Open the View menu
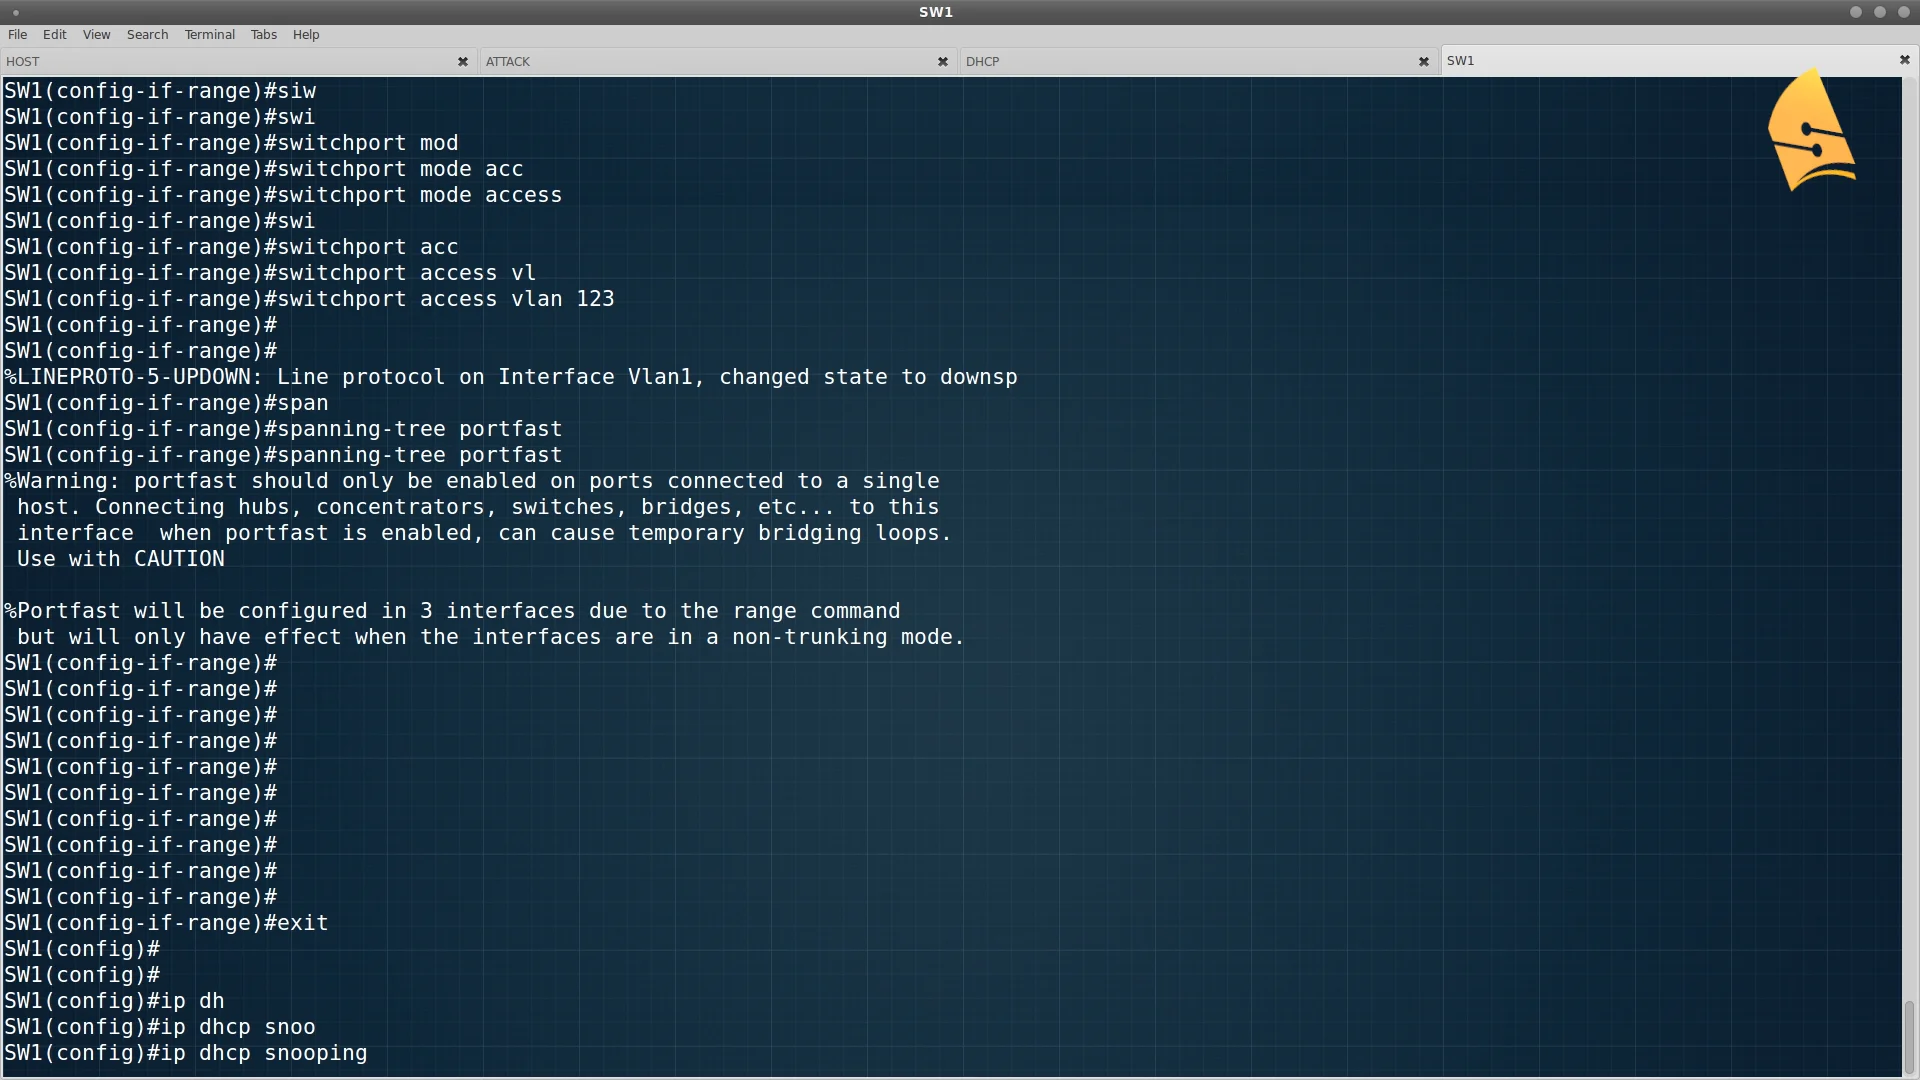The height and width of the screenshot is (1080, 1920). click(x=96, y=34)
